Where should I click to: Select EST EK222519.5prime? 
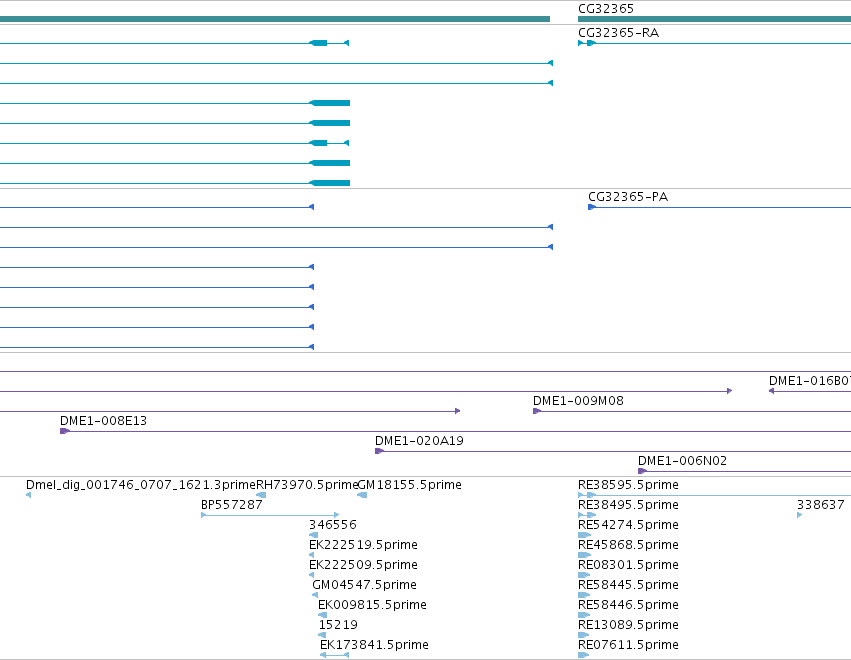click(x=363, y=545)
